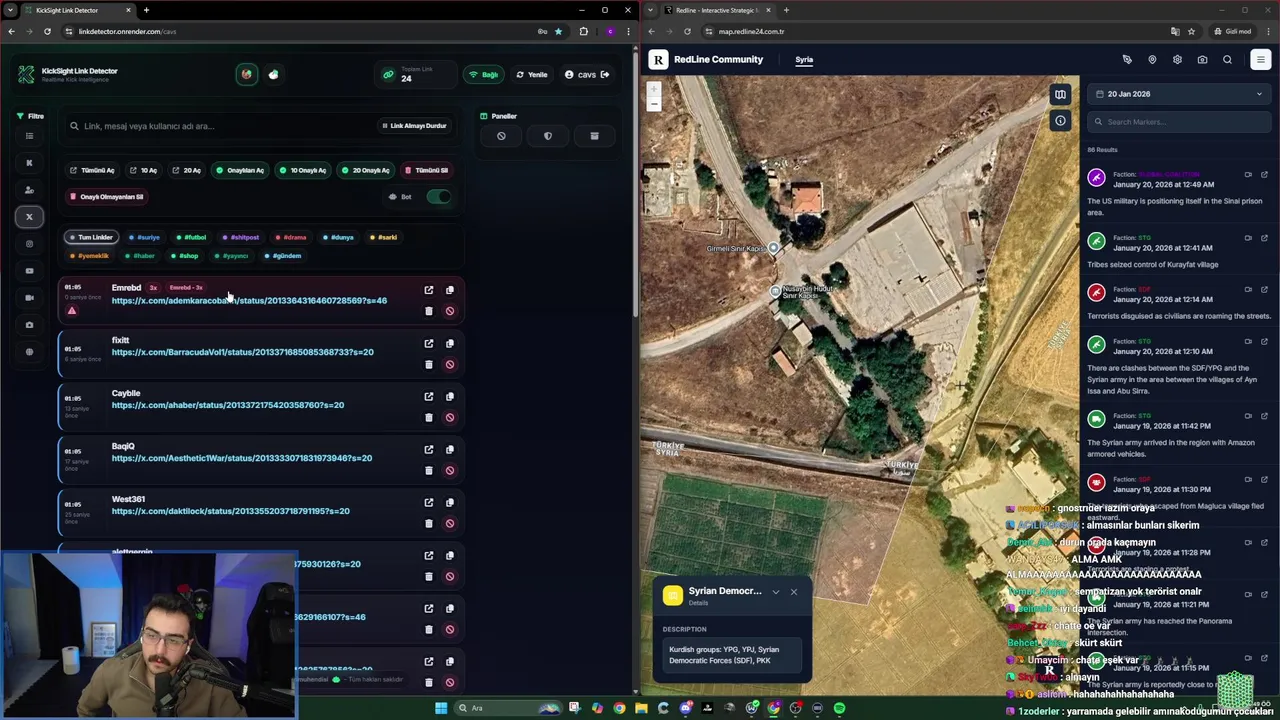Filter by #shitpost tag
This screenshot has height=720, width=1280.
tap(241, 237)
